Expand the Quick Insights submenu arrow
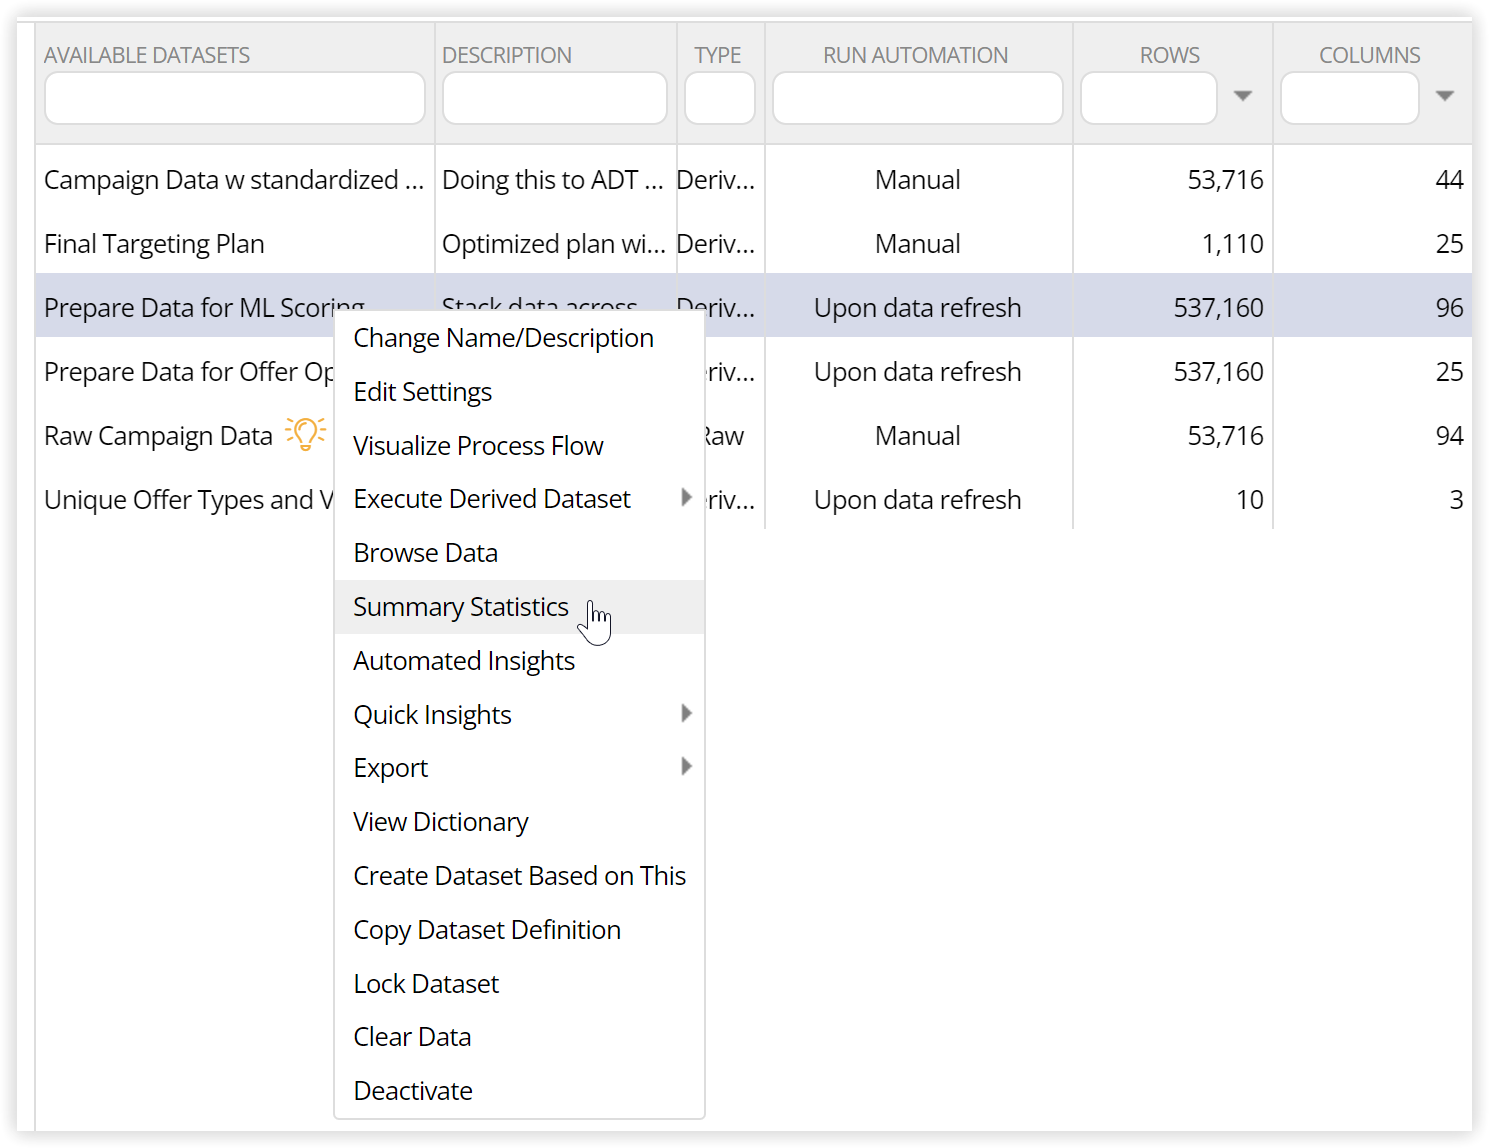1489x1148 pixels. 686,713
